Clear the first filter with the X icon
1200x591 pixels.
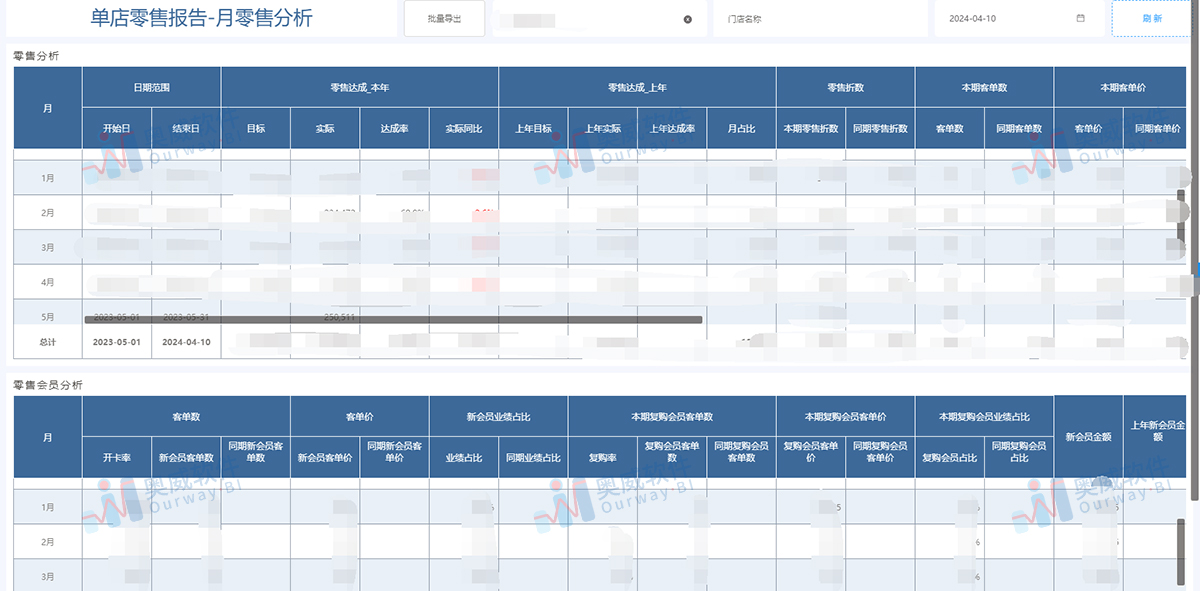(687, 19)
